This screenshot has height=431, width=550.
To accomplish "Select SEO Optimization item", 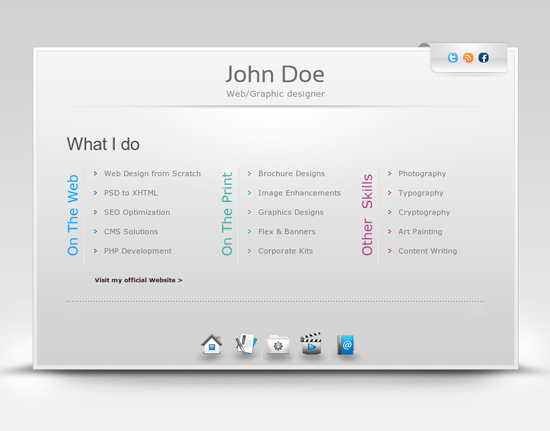I will tap(137, 212).
